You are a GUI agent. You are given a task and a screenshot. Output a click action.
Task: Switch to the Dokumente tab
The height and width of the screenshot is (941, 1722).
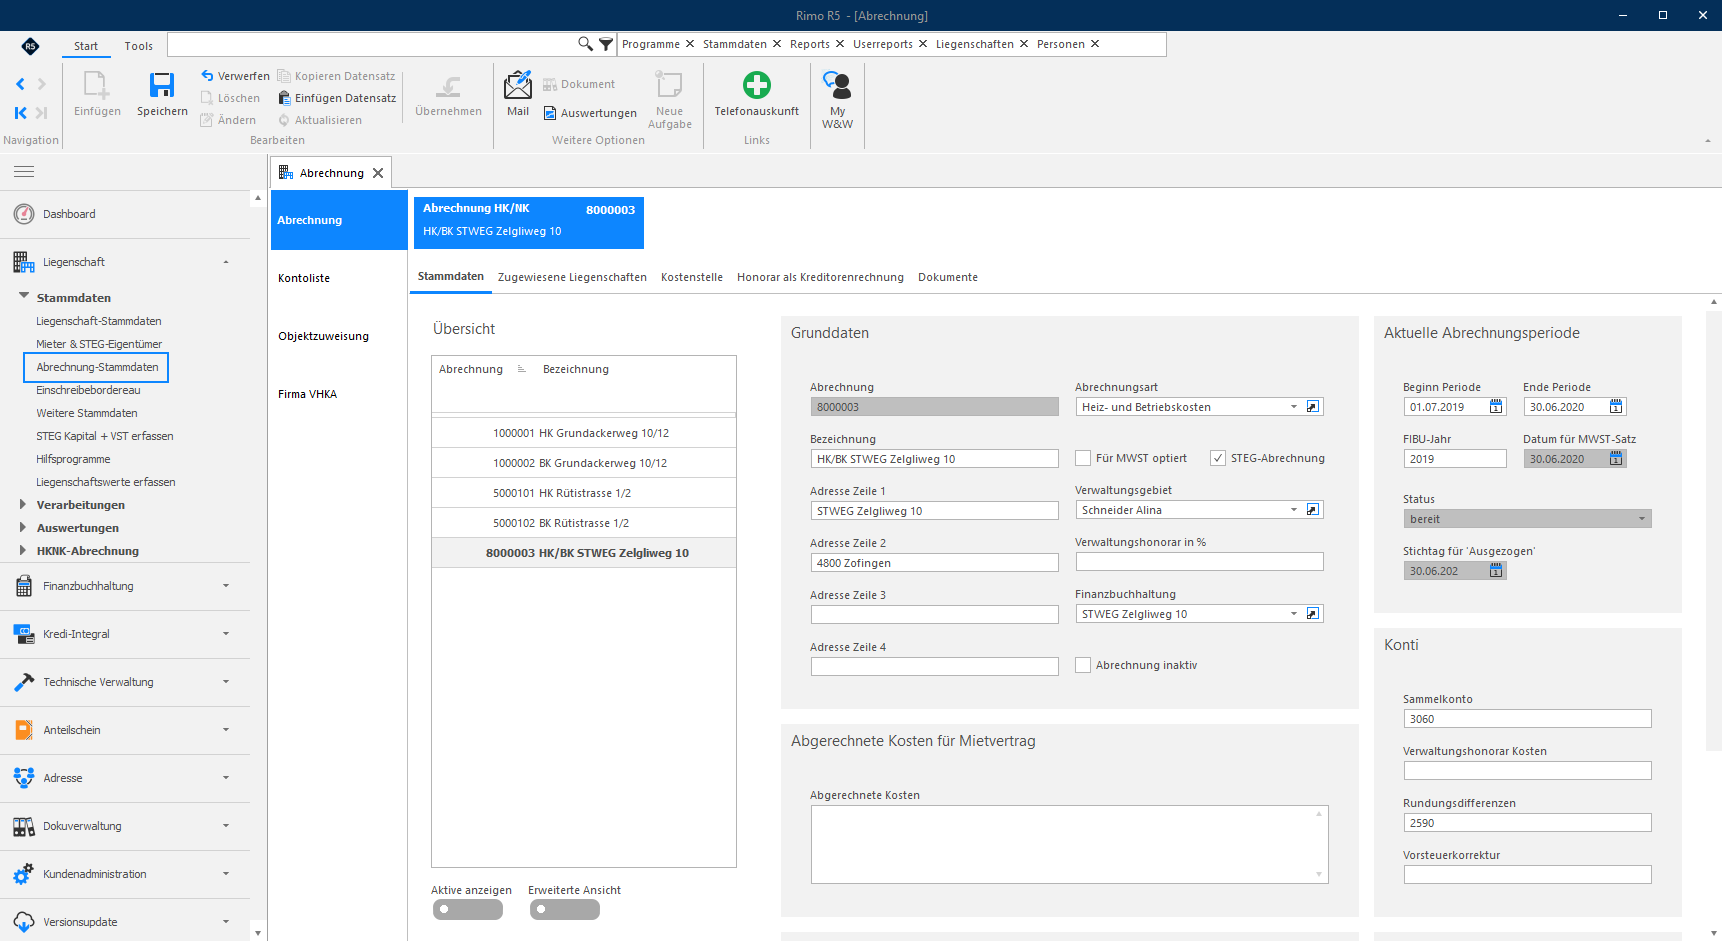(x=948, y=277)
